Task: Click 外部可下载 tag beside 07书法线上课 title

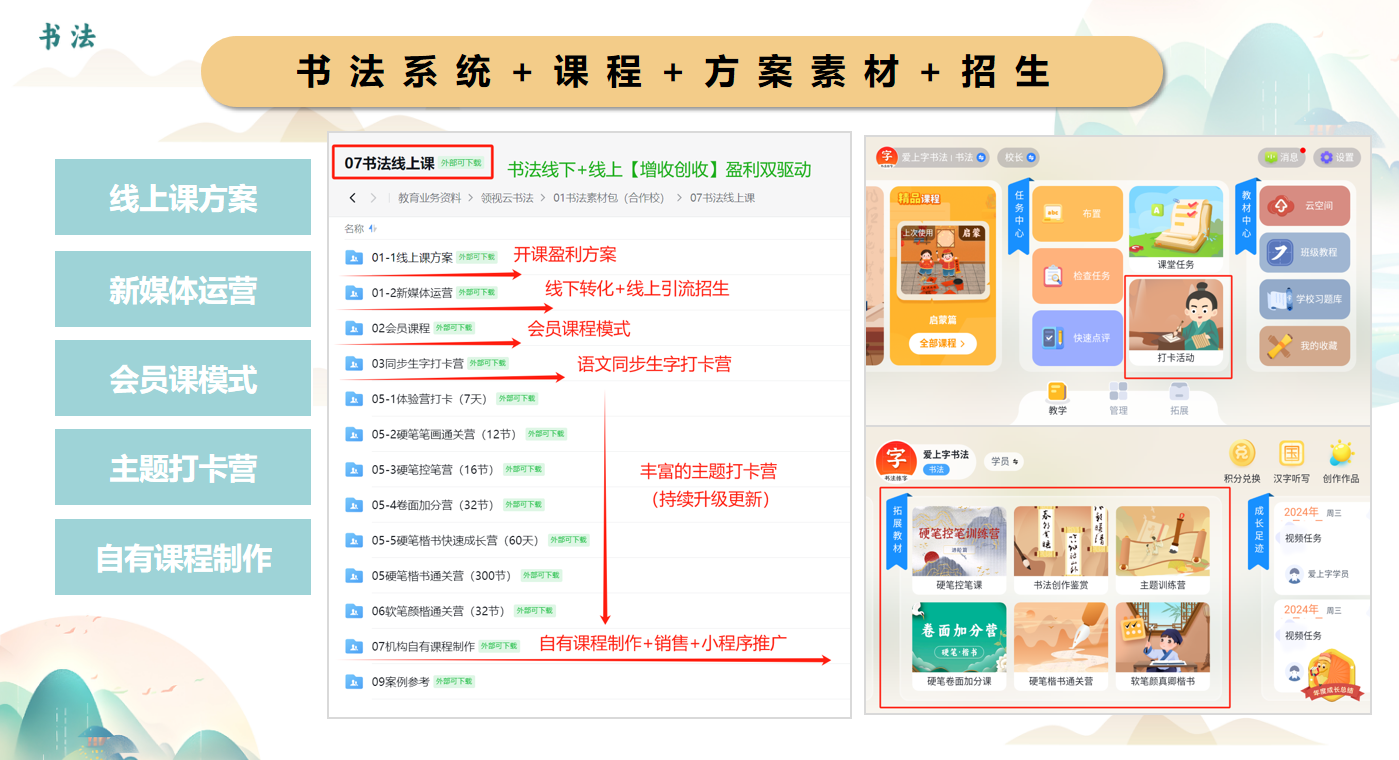Action: click(x=461, y=162)
